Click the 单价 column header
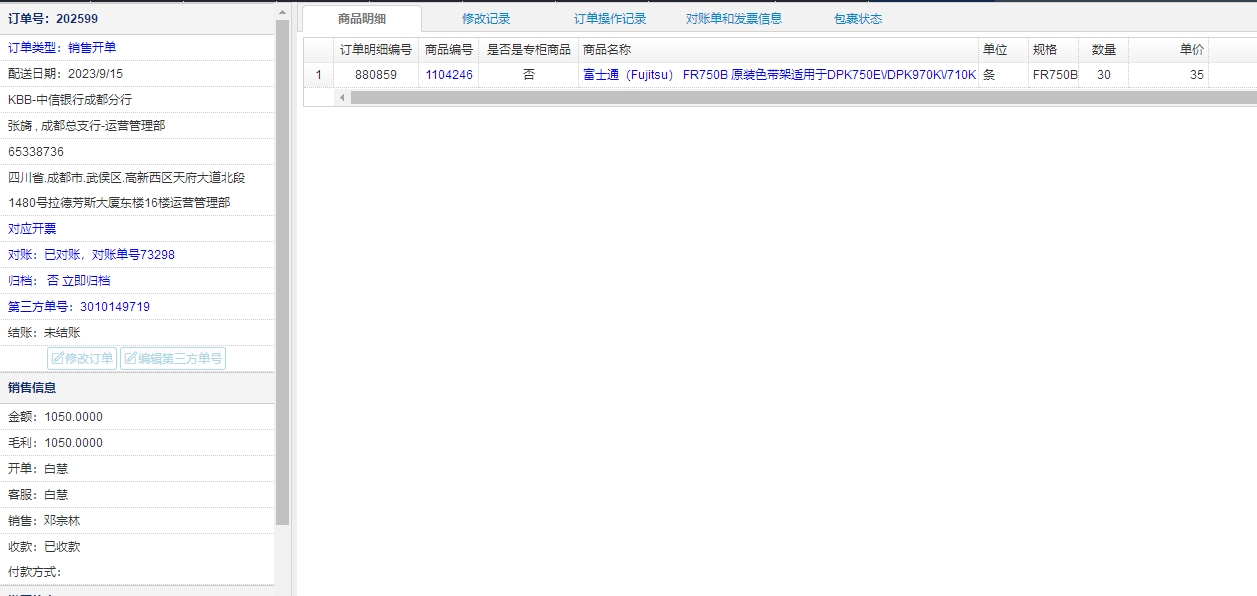 [x=1169, y=49]
